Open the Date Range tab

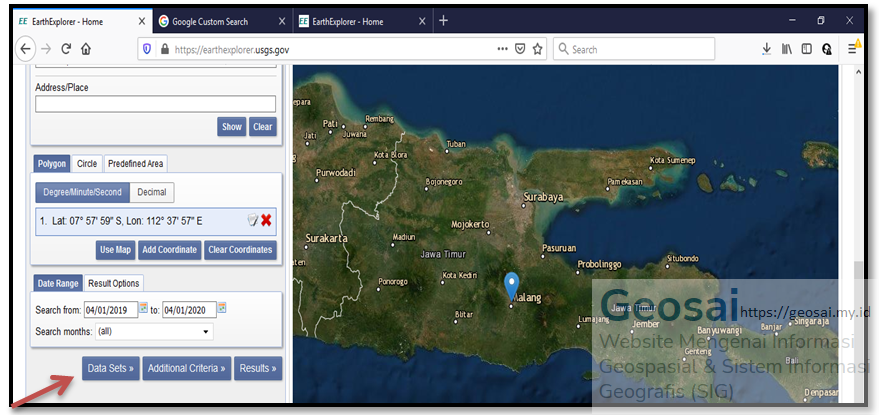tap(58, 283)
